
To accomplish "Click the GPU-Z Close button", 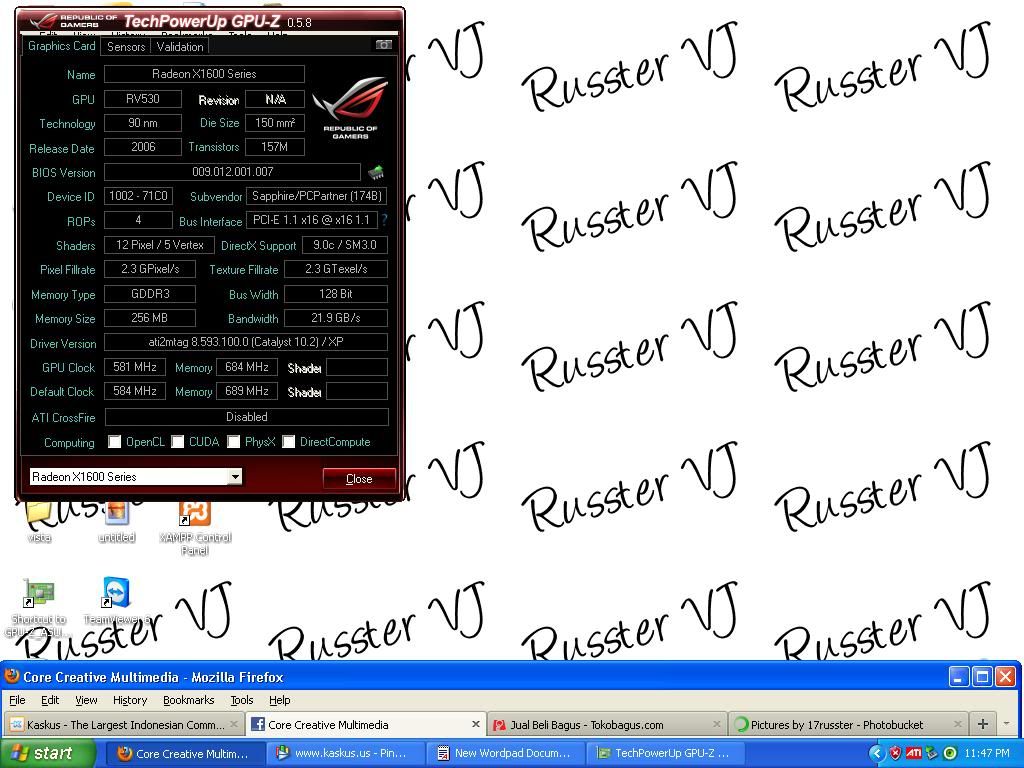I will (x=359, y=478).
